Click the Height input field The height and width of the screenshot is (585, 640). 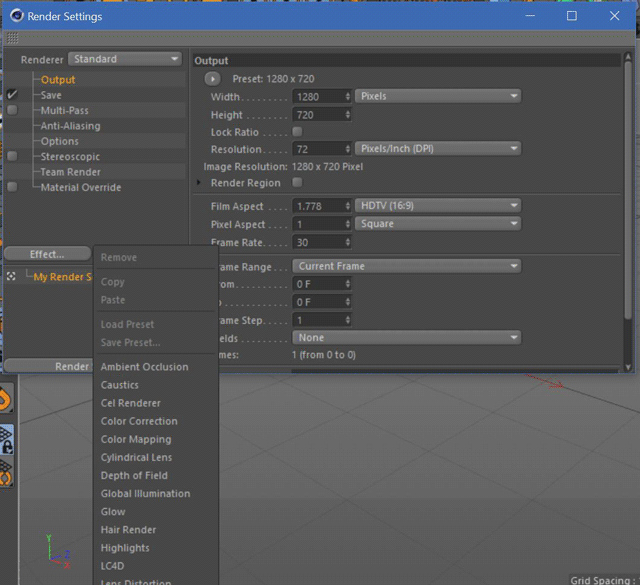[317, 115]
